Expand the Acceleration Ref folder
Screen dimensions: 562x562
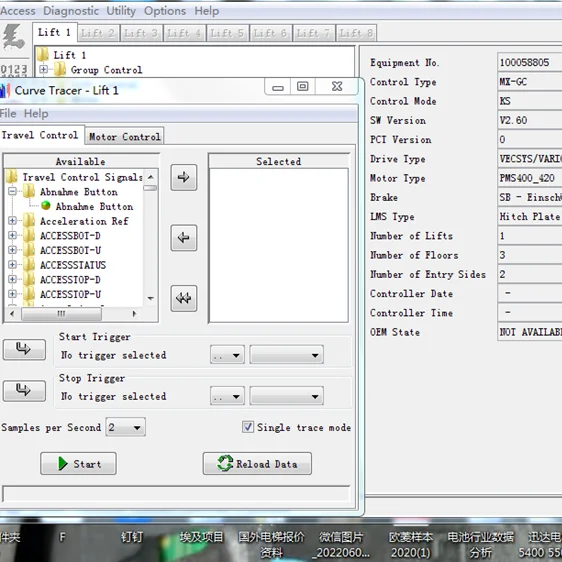[x=12, y=221]
